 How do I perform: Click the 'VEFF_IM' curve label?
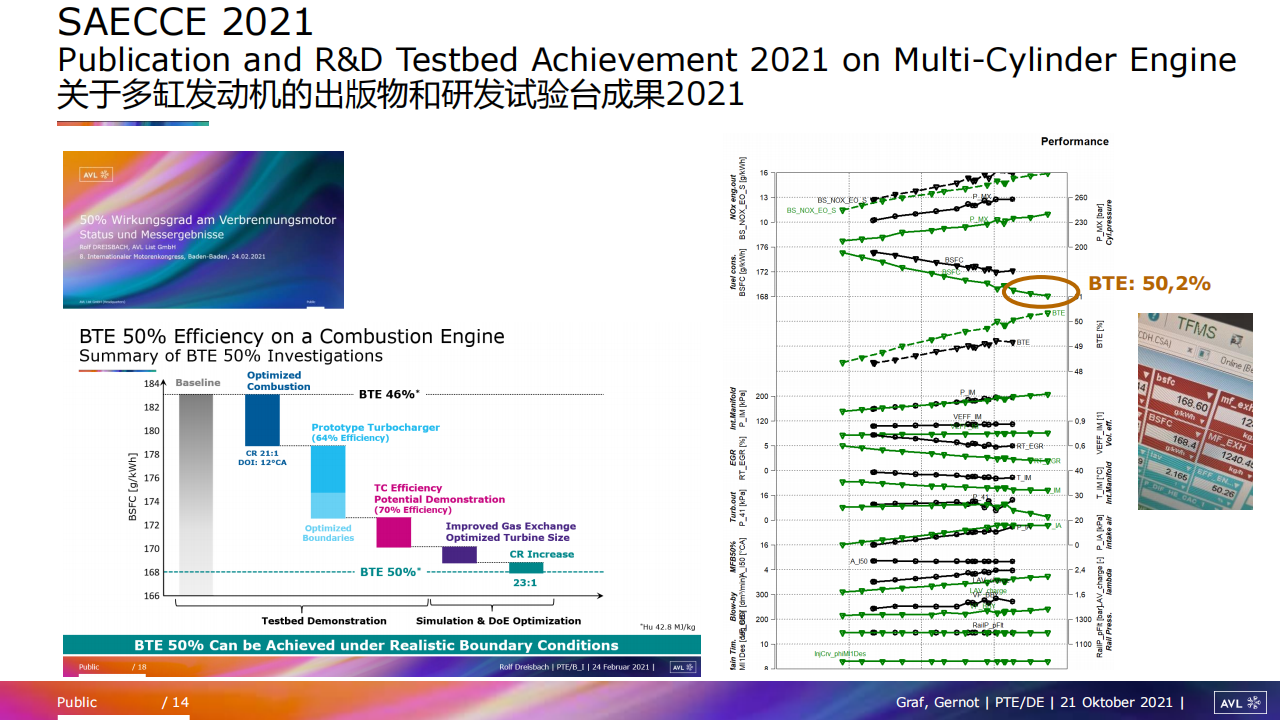[967, 416]
